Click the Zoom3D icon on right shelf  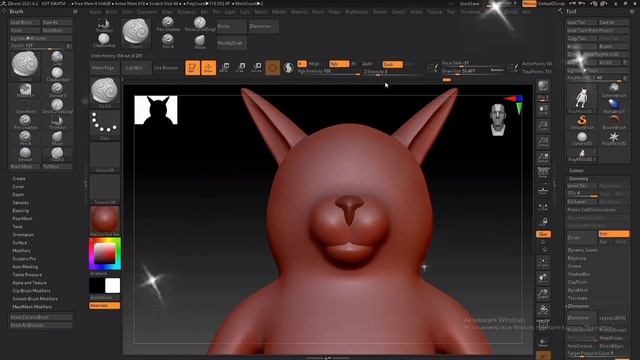543,294
